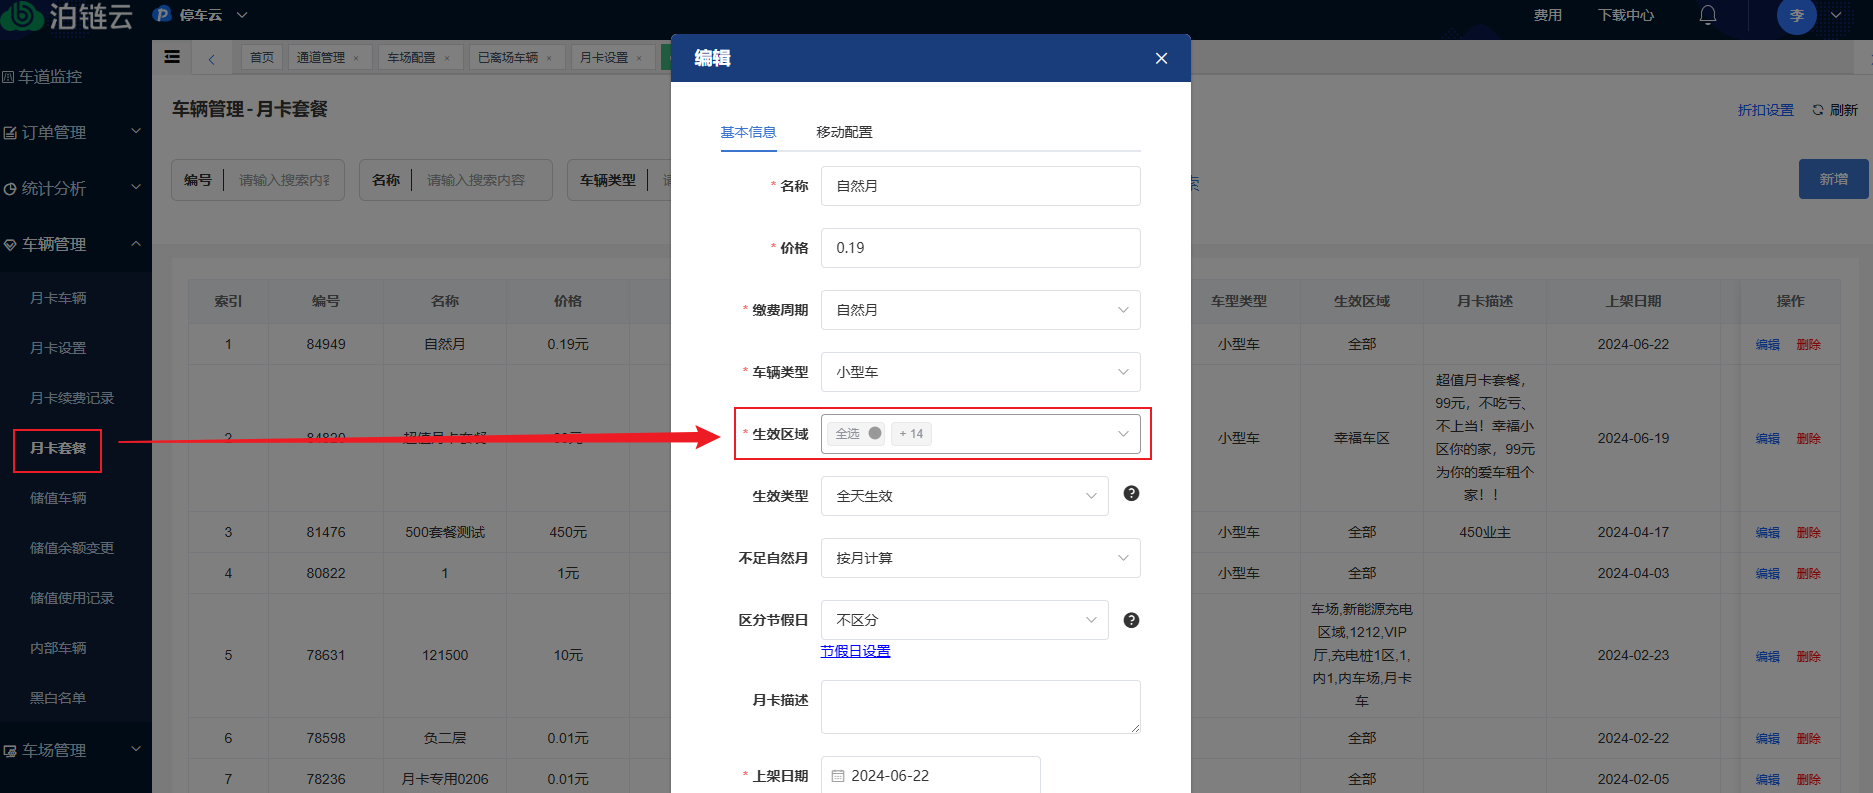
Task: Select the 基本信息 tab
Action: click(x=748, y=132)
